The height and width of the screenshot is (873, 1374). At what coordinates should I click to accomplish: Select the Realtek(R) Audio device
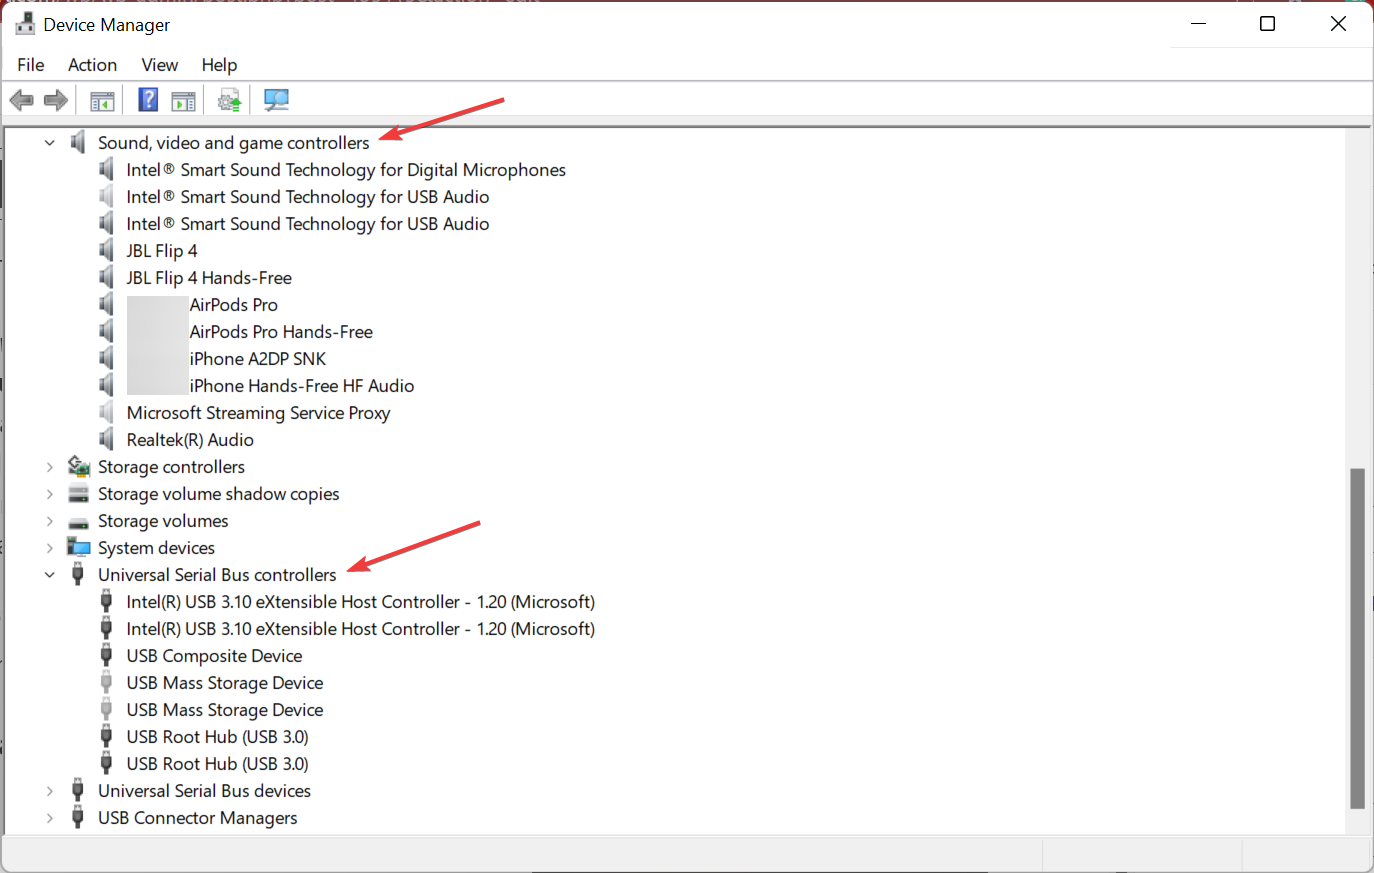point(190,440)
